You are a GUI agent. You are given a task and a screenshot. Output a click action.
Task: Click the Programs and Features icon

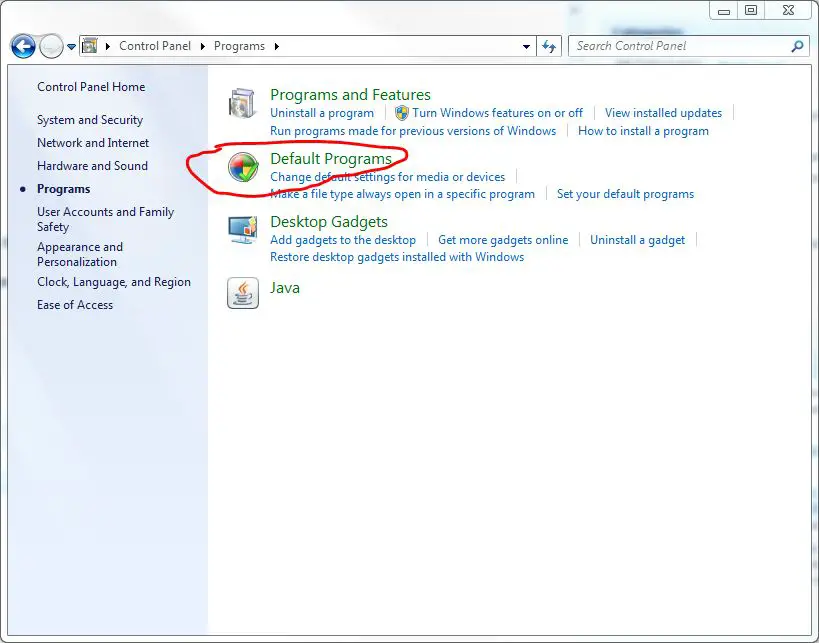[x=242, y=103]
